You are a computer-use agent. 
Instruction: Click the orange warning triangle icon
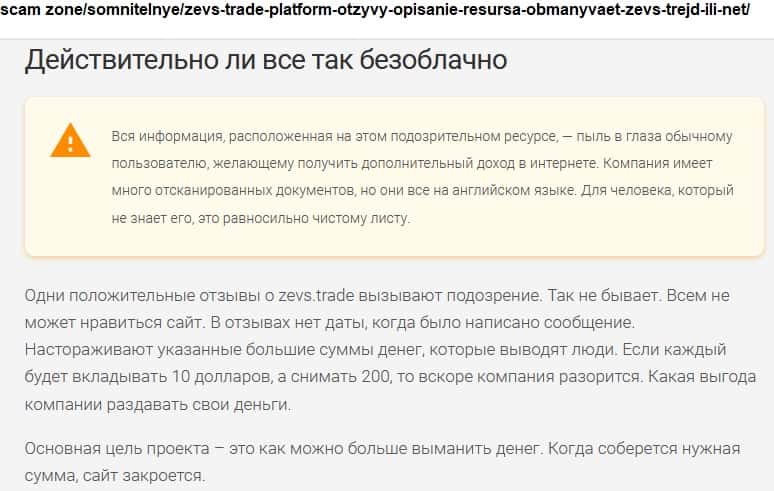70,139
